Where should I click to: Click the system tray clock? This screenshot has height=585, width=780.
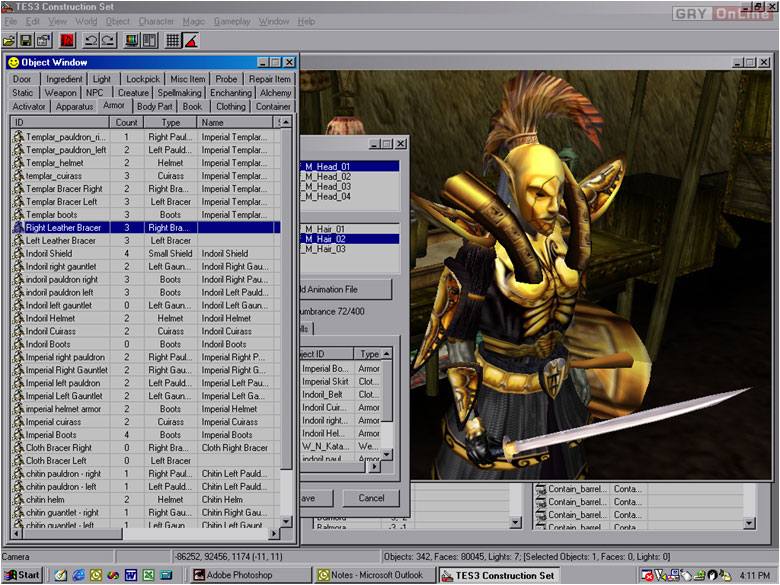click(754, 575)
